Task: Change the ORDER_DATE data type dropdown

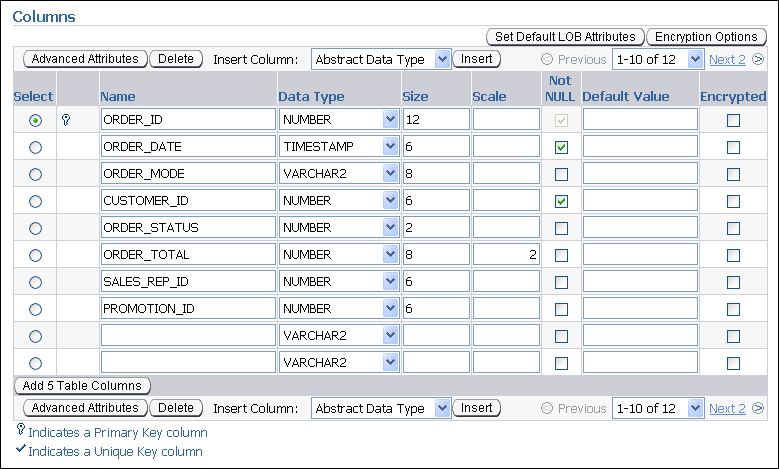Action: (339, 147)
